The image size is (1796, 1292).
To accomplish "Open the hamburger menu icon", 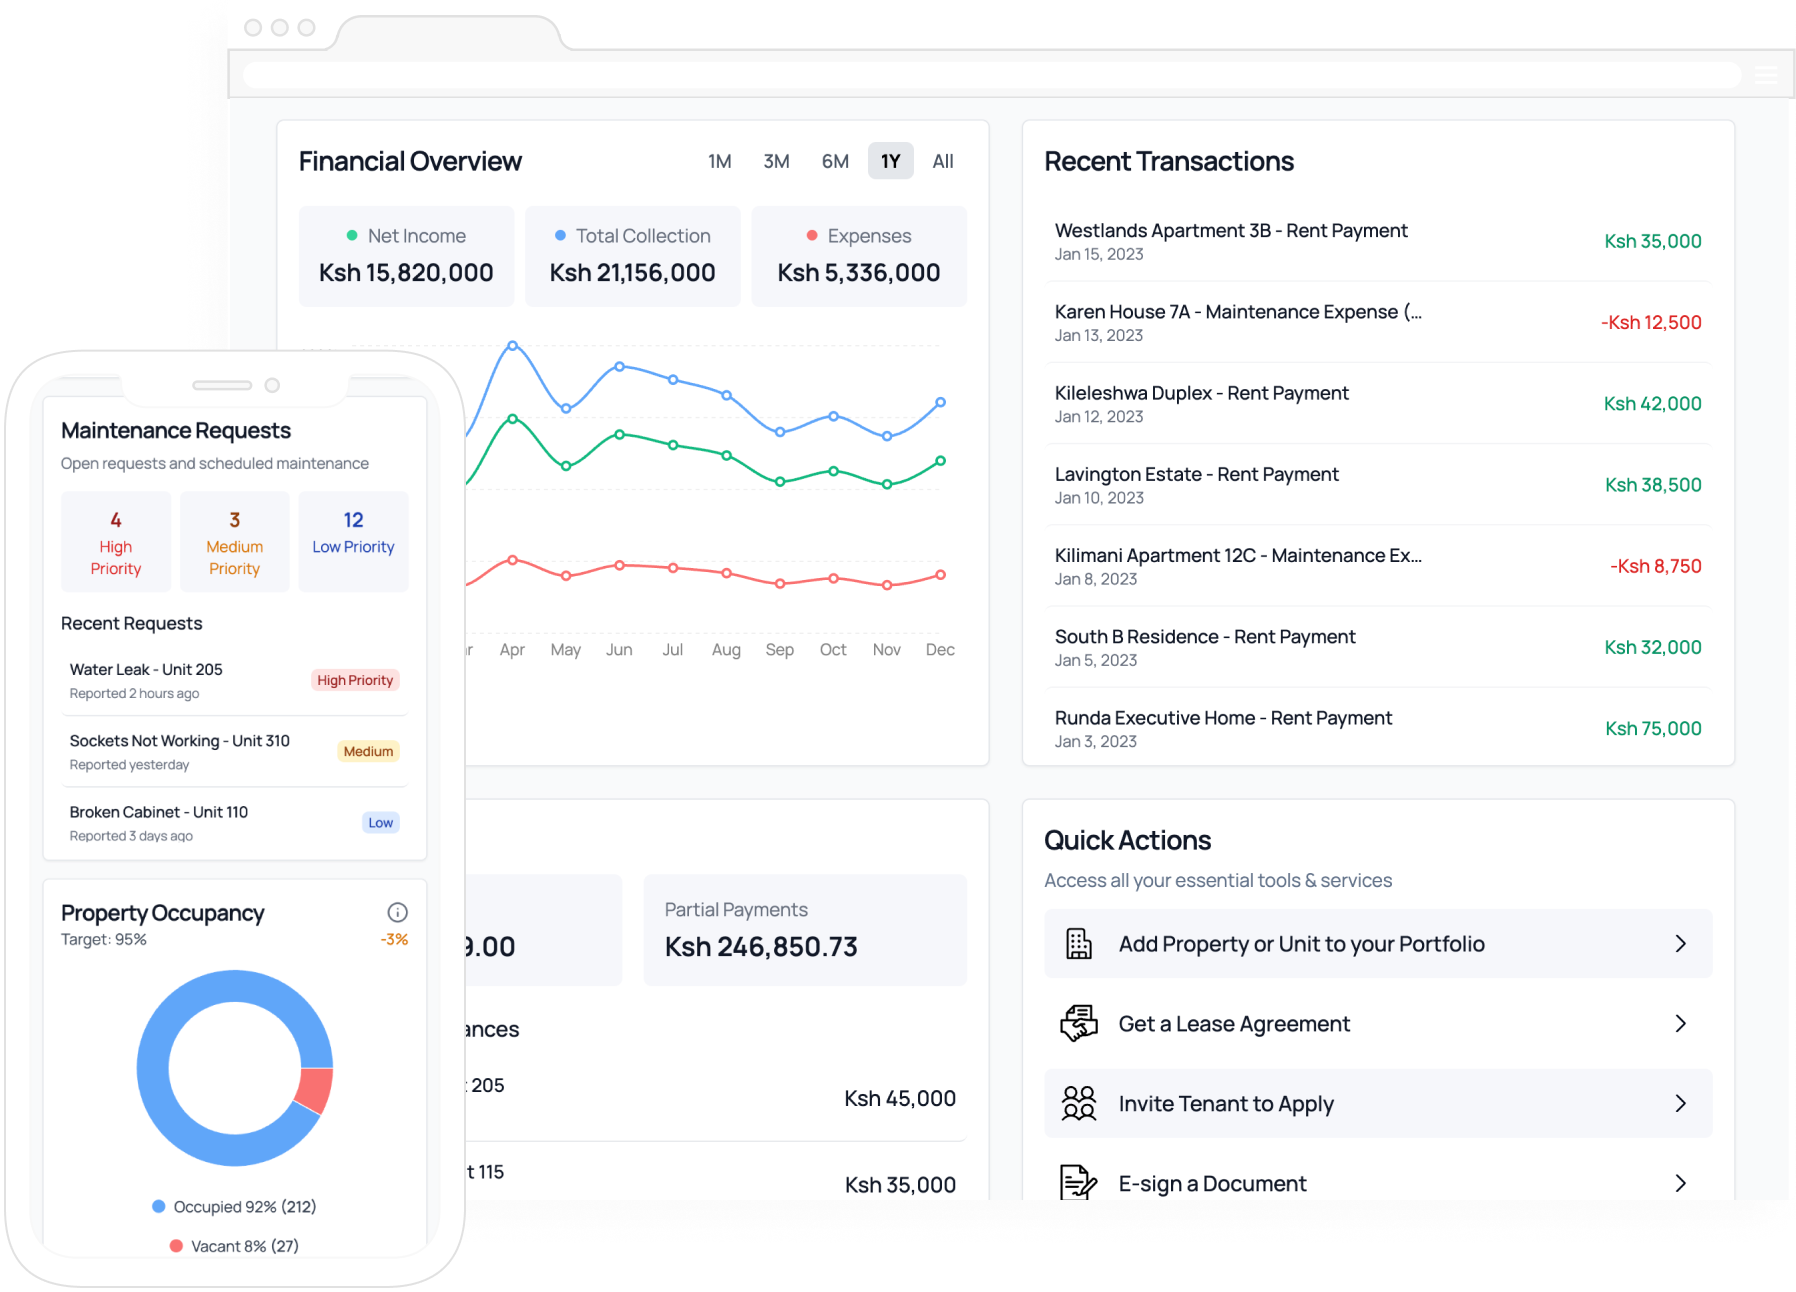I will (1764, 74).
